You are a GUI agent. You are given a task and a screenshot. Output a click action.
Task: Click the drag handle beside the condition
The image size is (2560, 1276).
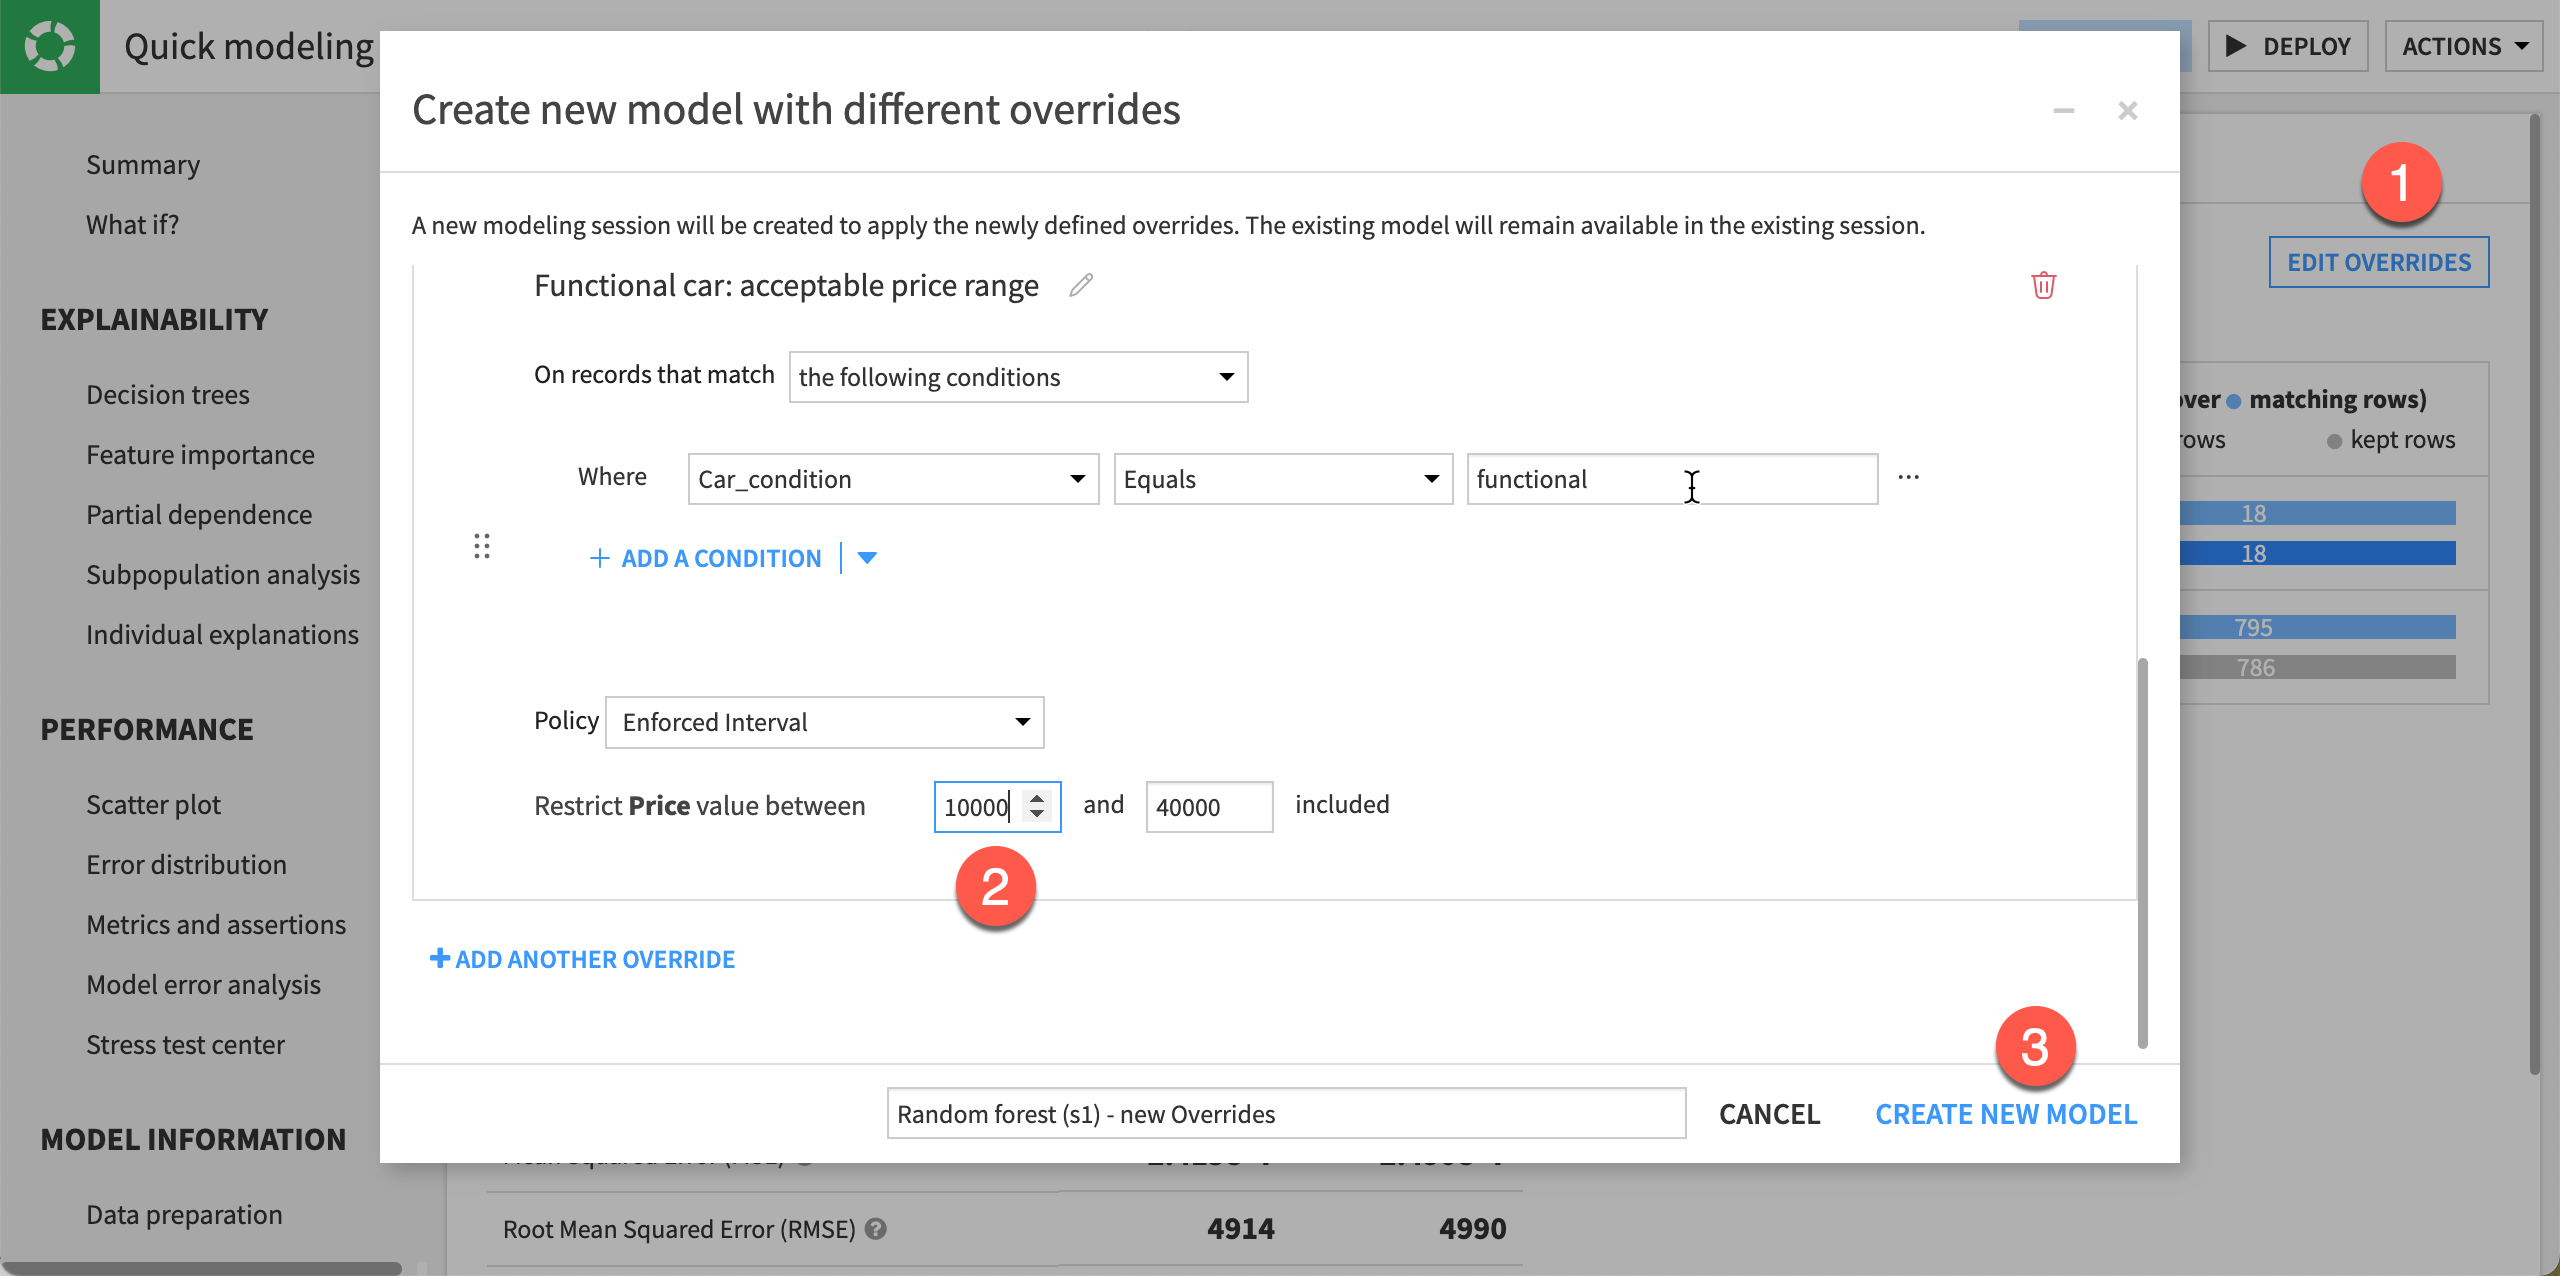(482, 546)
